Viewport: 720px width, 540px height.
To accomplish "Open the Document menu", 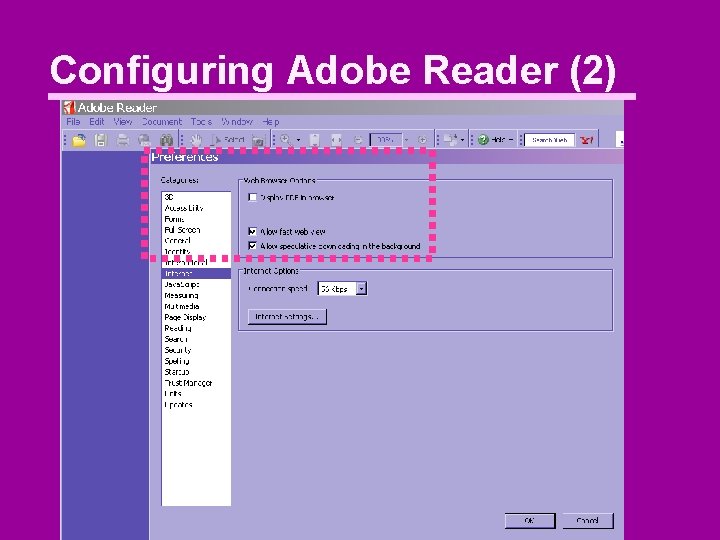I will [162, 122].
